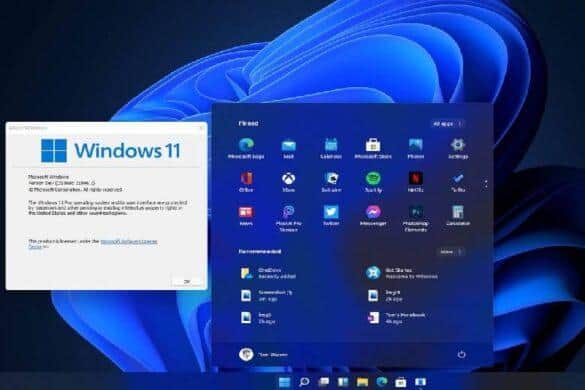Click the power button in Start menu

(462, 354)
